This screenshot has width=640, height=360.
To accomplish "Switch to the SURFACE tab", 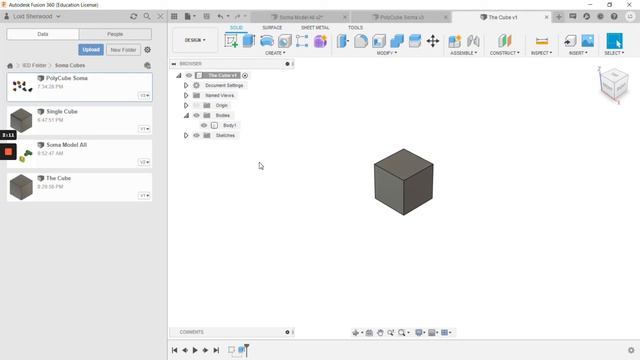I will 272,28.
